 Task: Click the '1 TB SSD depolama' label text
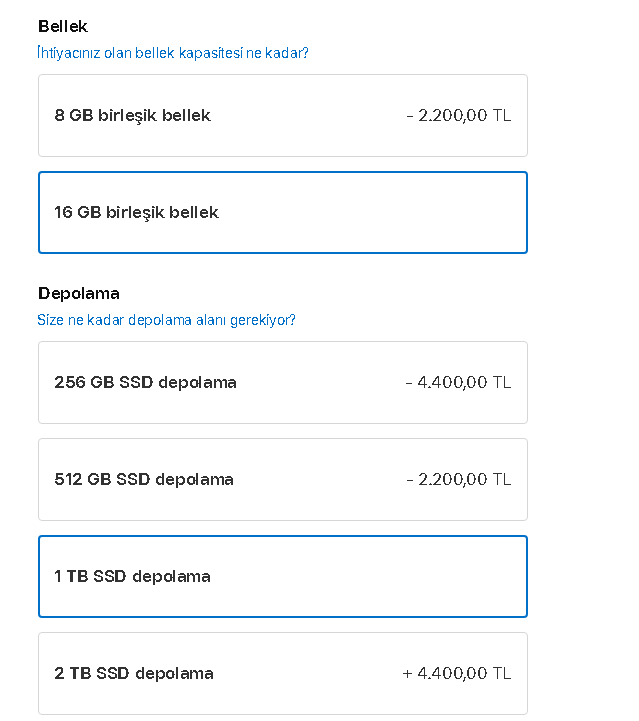point(132,577)
